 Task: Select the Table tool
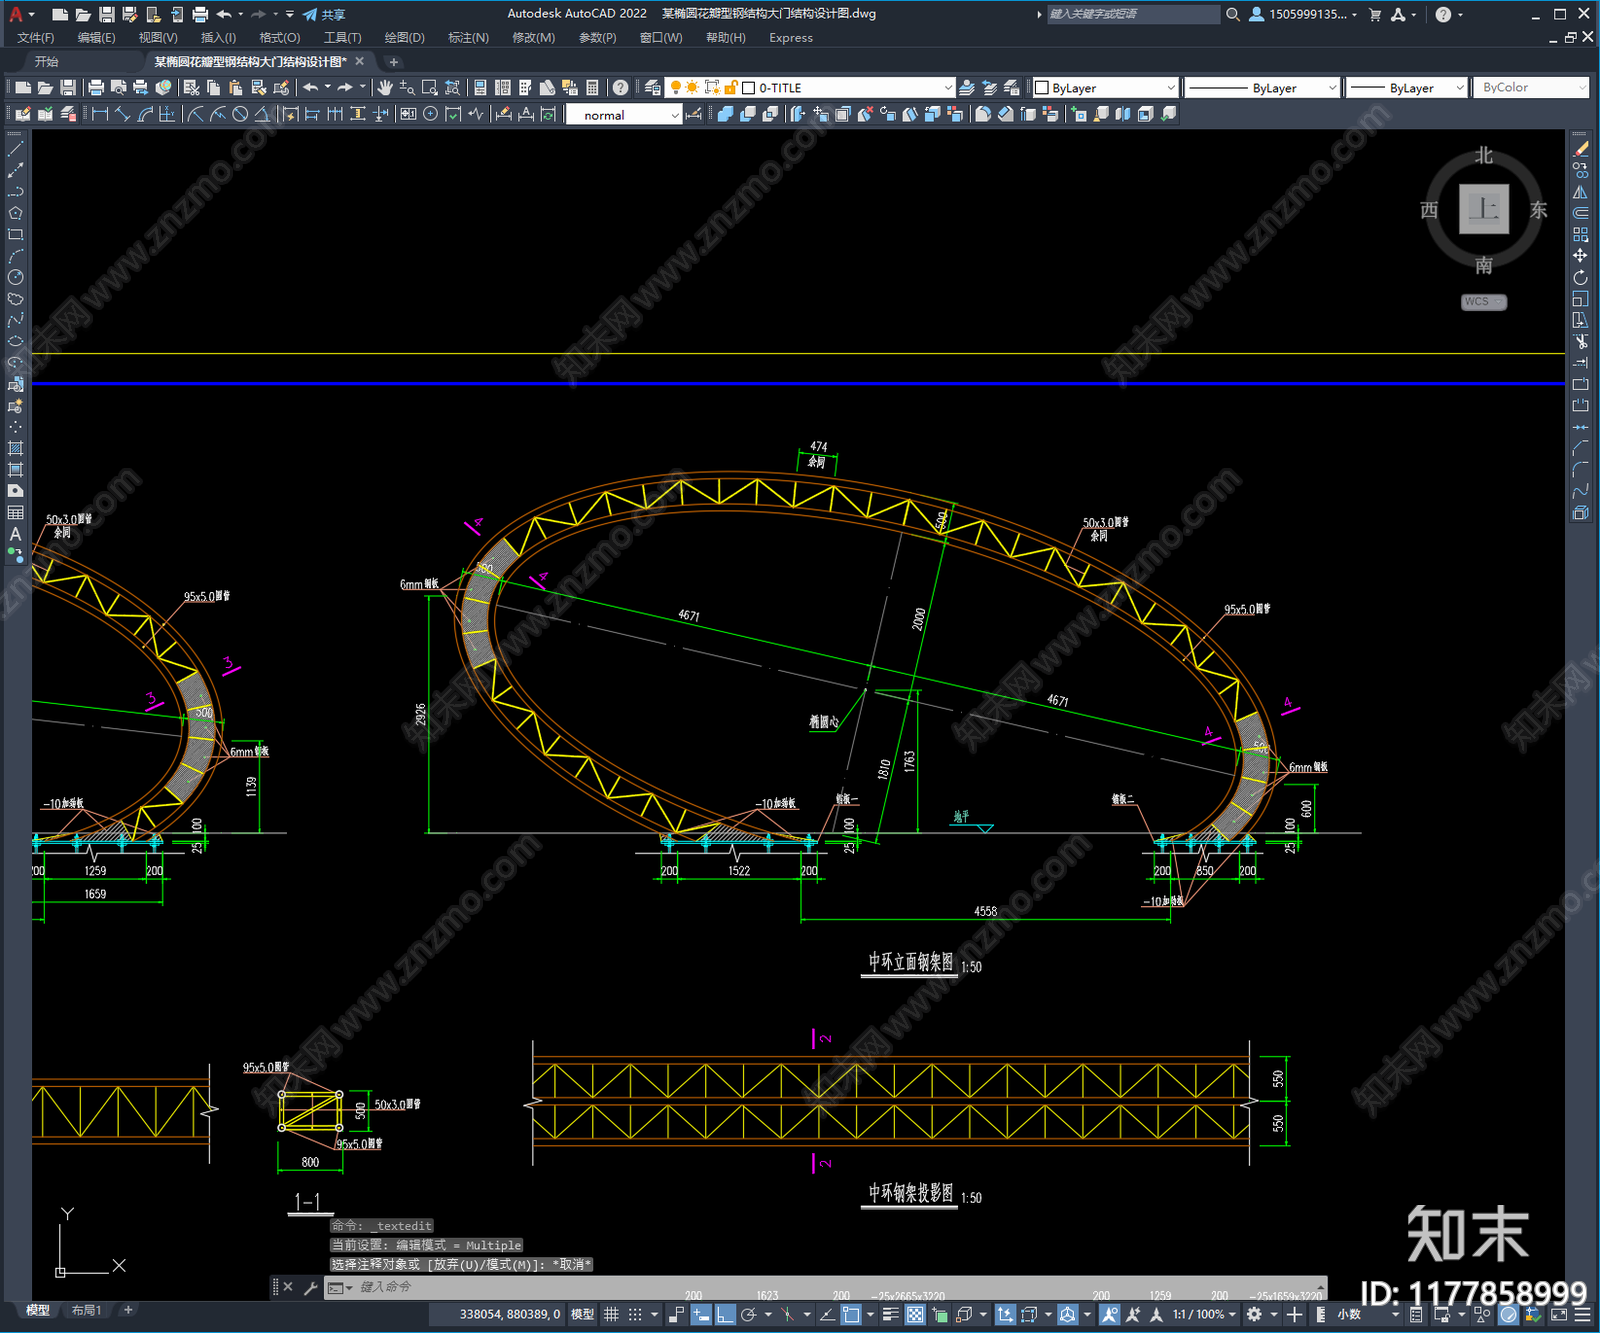[15, 513]
